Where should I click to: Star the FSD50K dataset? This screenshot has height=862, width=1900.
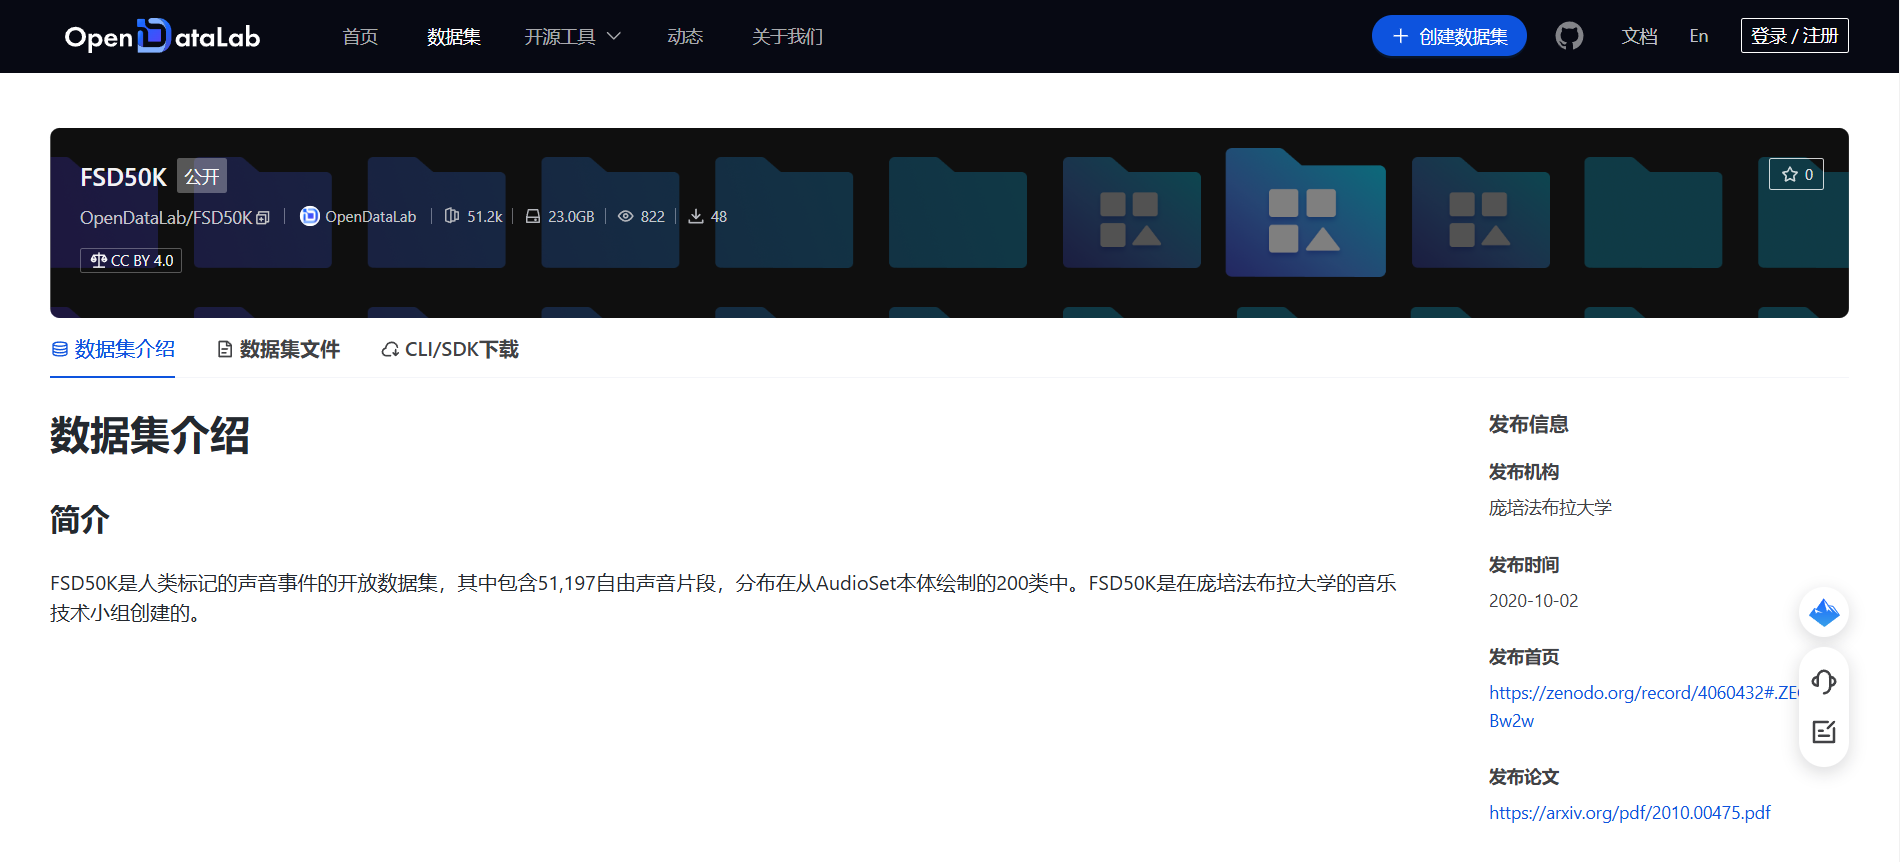[1796, 174]
